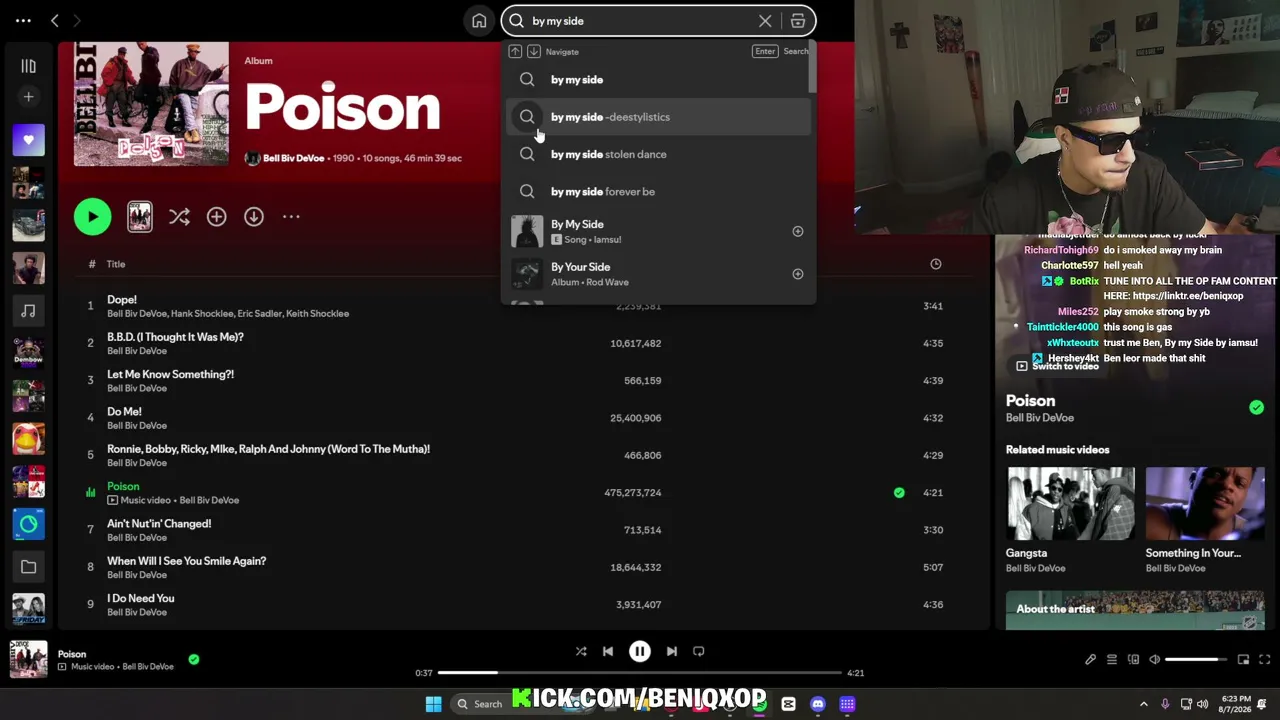1280x720 pixels.
Task: Open the play queue
Action: pos(1112,660)
